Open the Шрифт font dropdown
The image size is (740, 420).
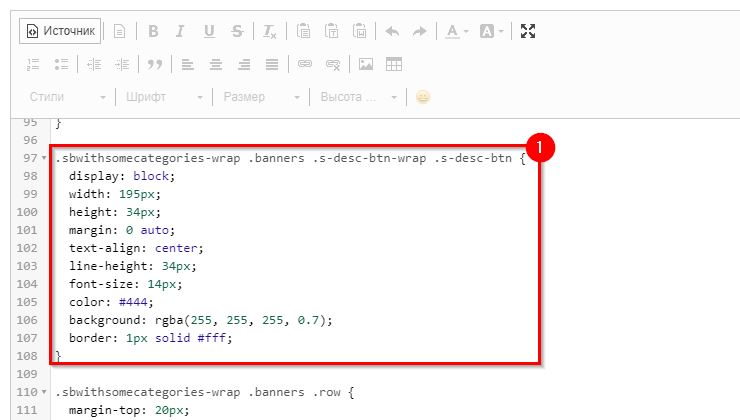(164, 97)
